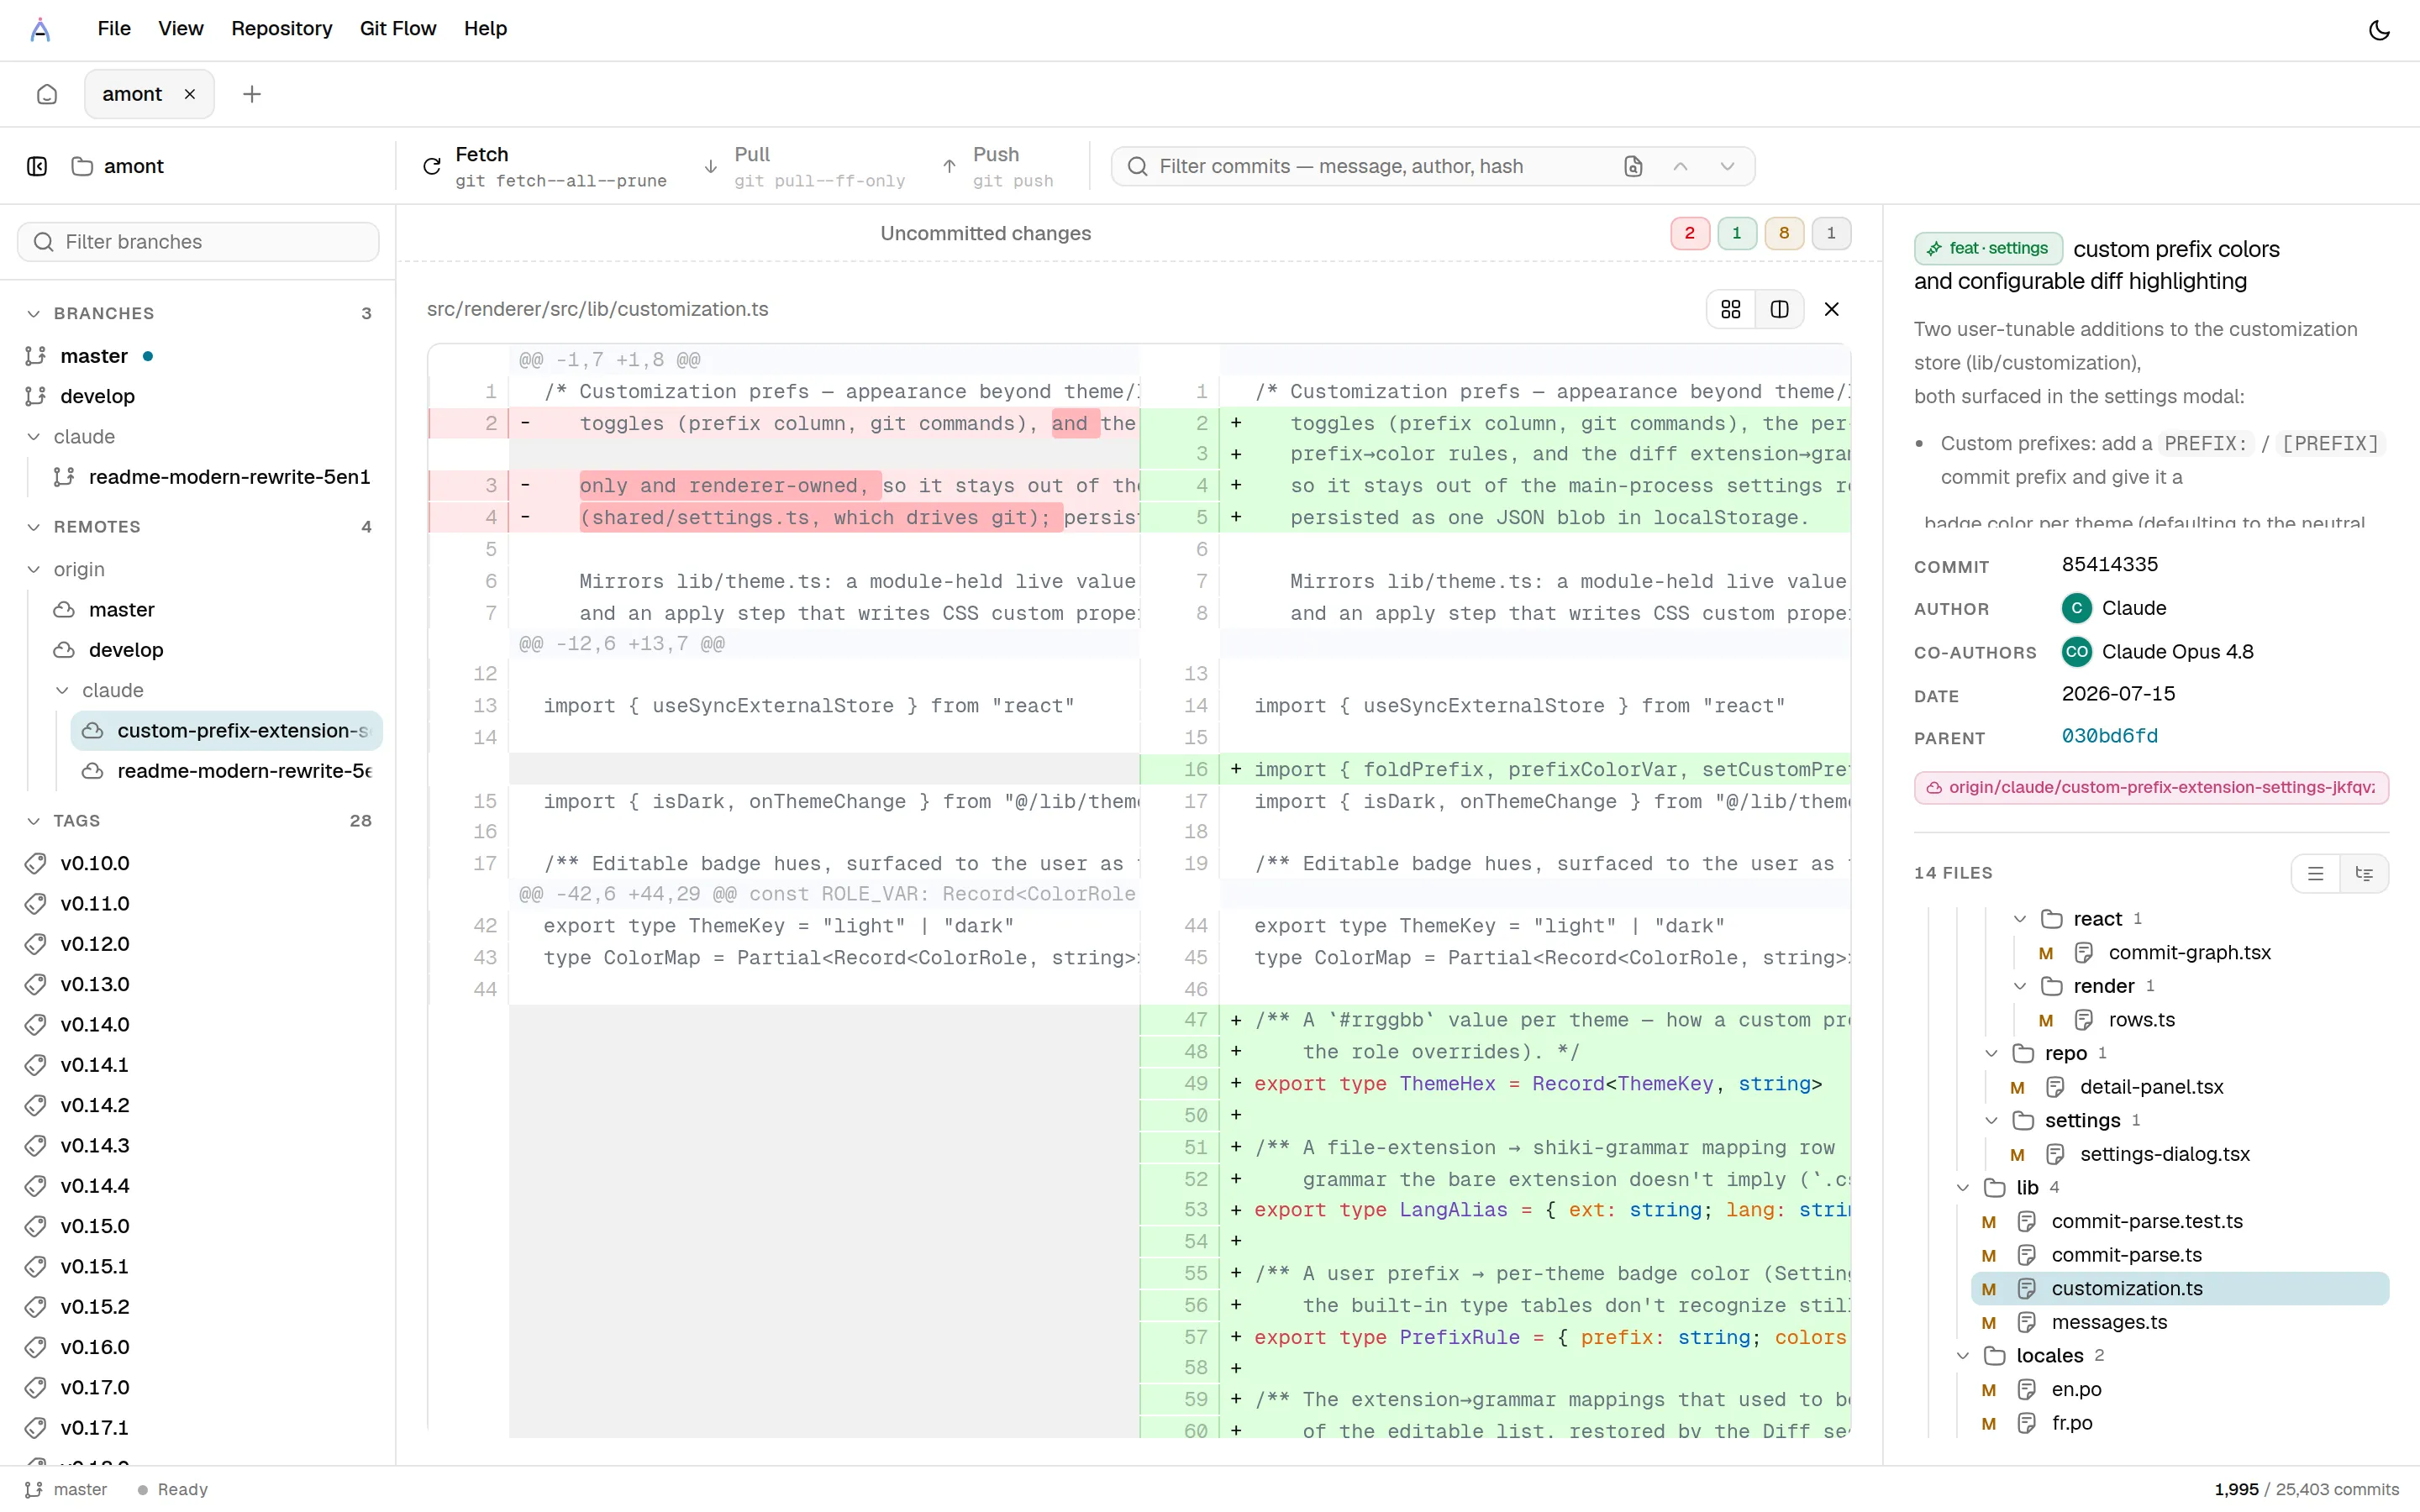Collapse the remote claude folder under origin
This screenshot has height=1512, width=2420.
tap(62, 690)
